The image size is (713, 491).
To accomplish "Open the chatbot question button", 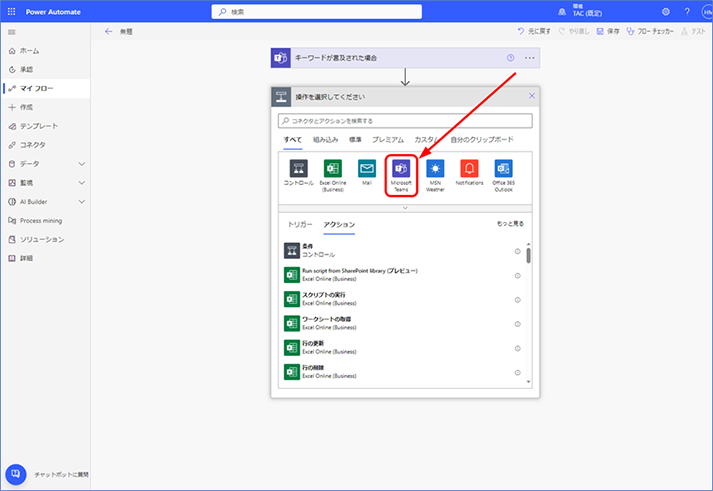I will (x=15, y=474).
